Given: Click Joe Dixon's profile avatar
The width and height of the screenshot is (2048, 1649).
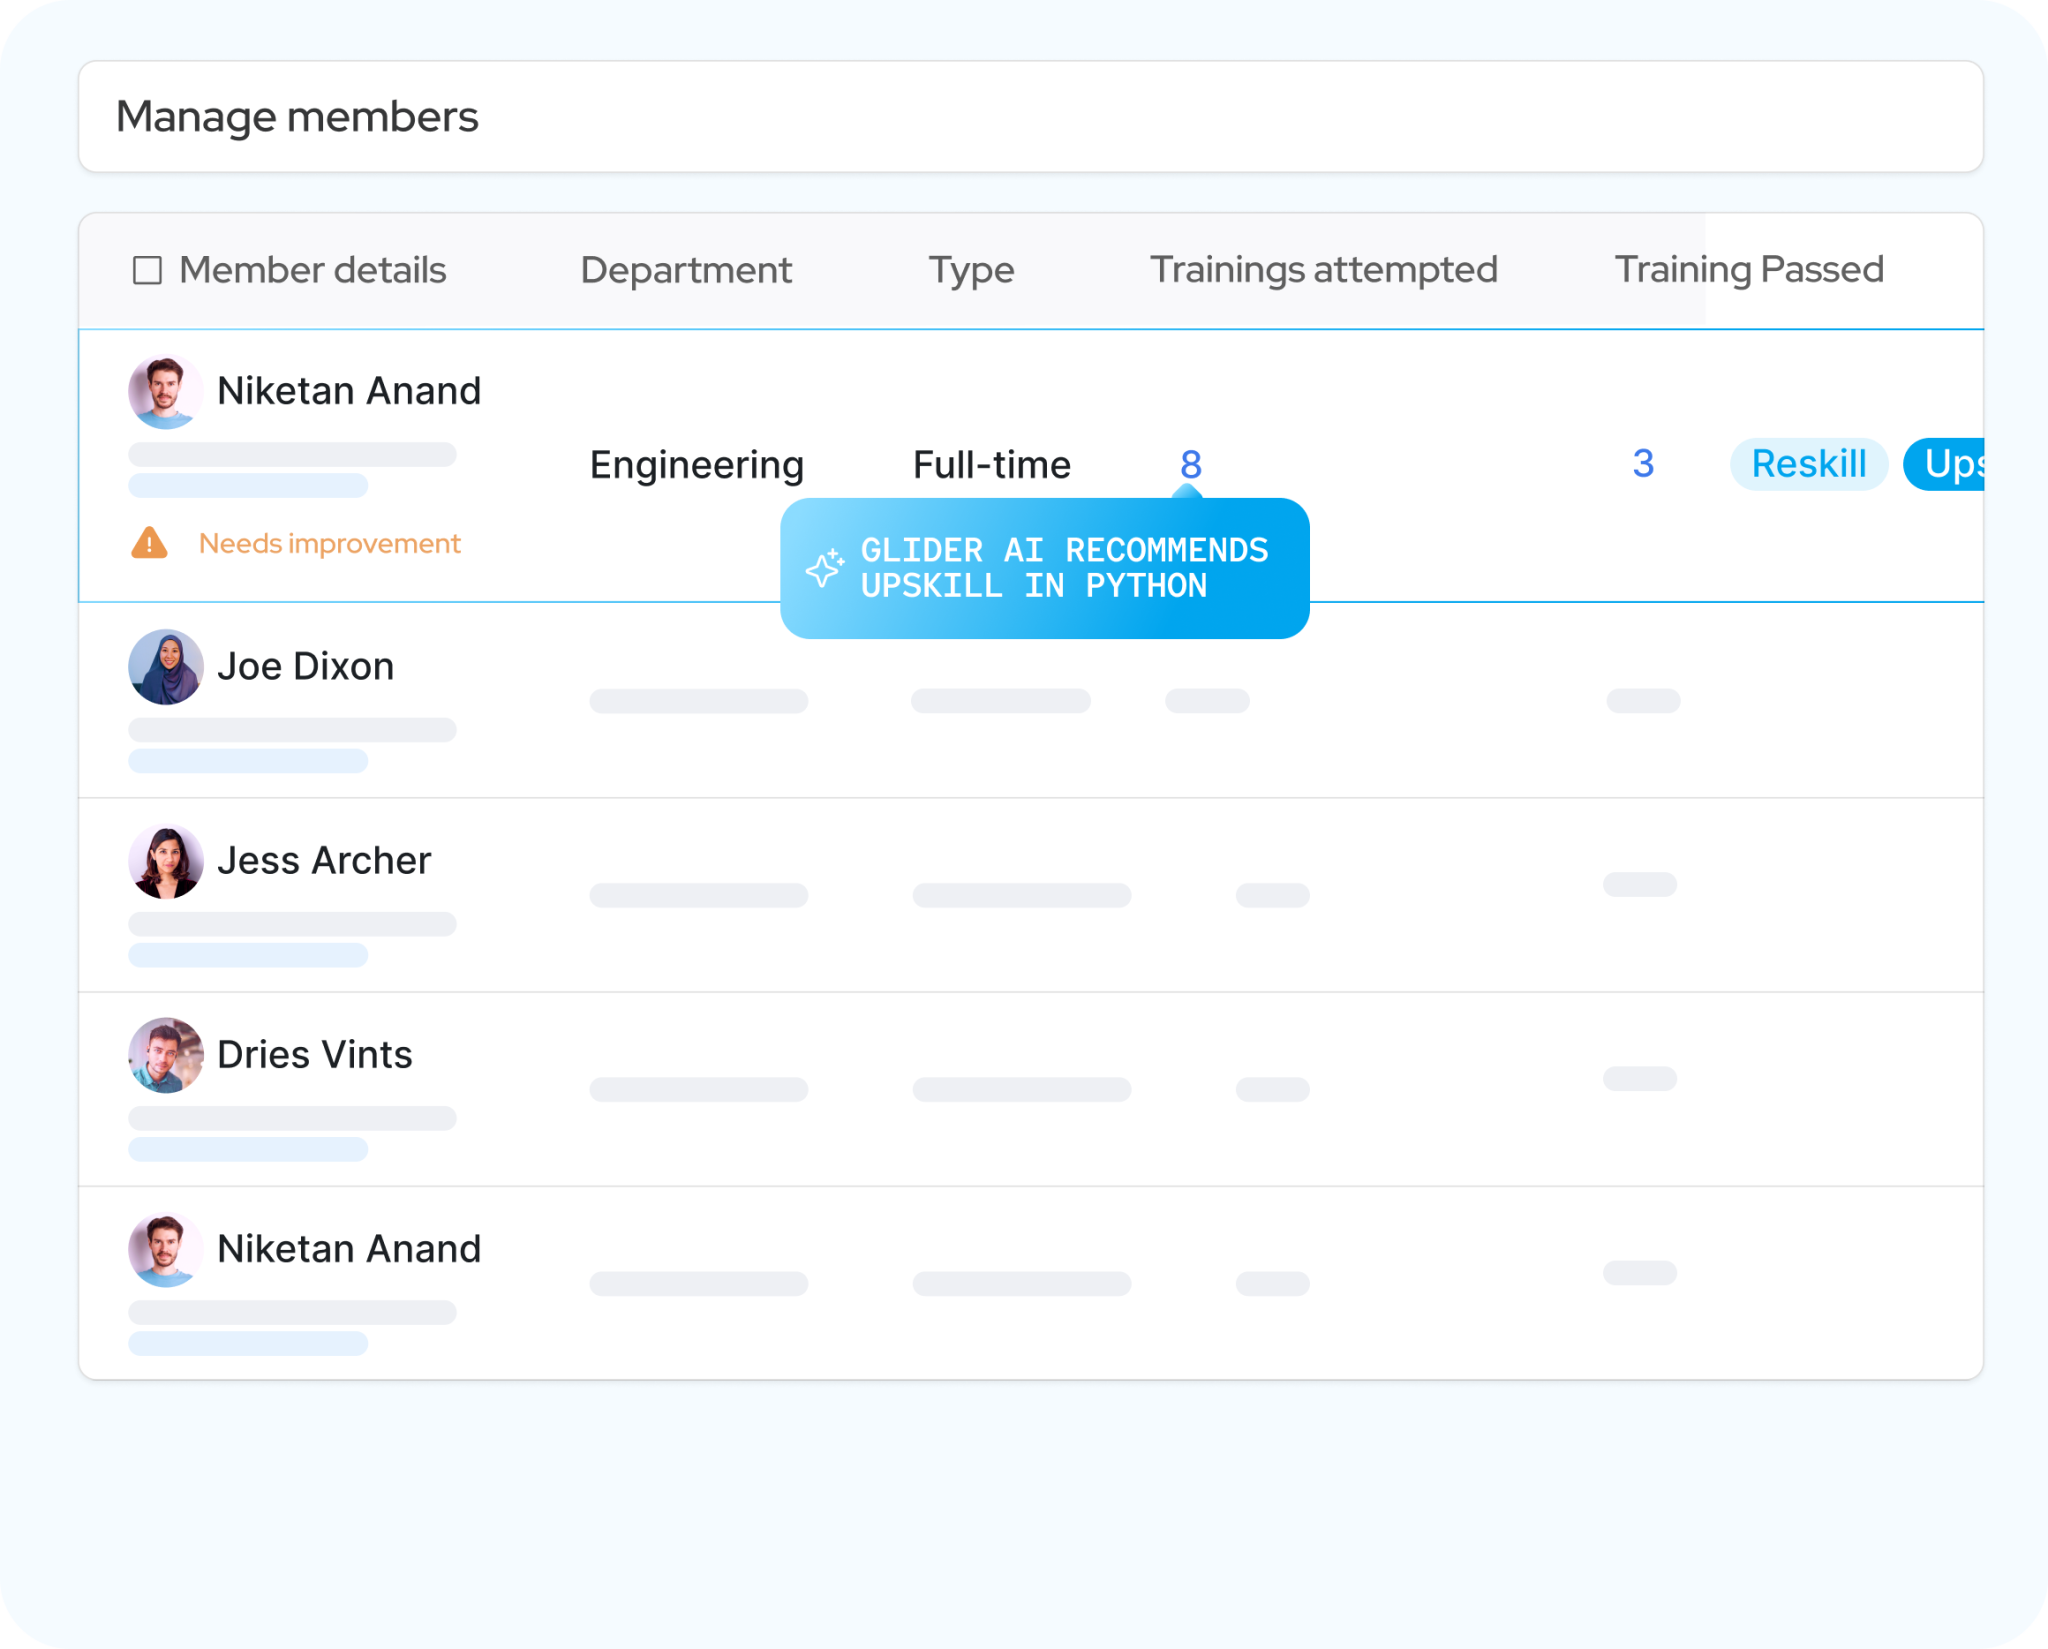Looking at the screenshot, I should pyautogui.click(x=165, y=667).
